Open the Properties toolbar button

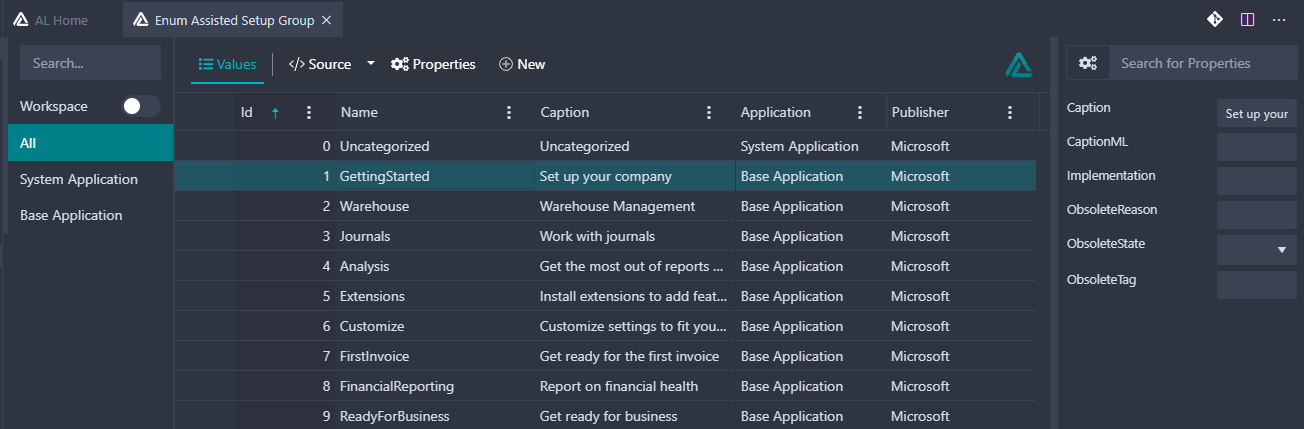click(x=433, y=64)
